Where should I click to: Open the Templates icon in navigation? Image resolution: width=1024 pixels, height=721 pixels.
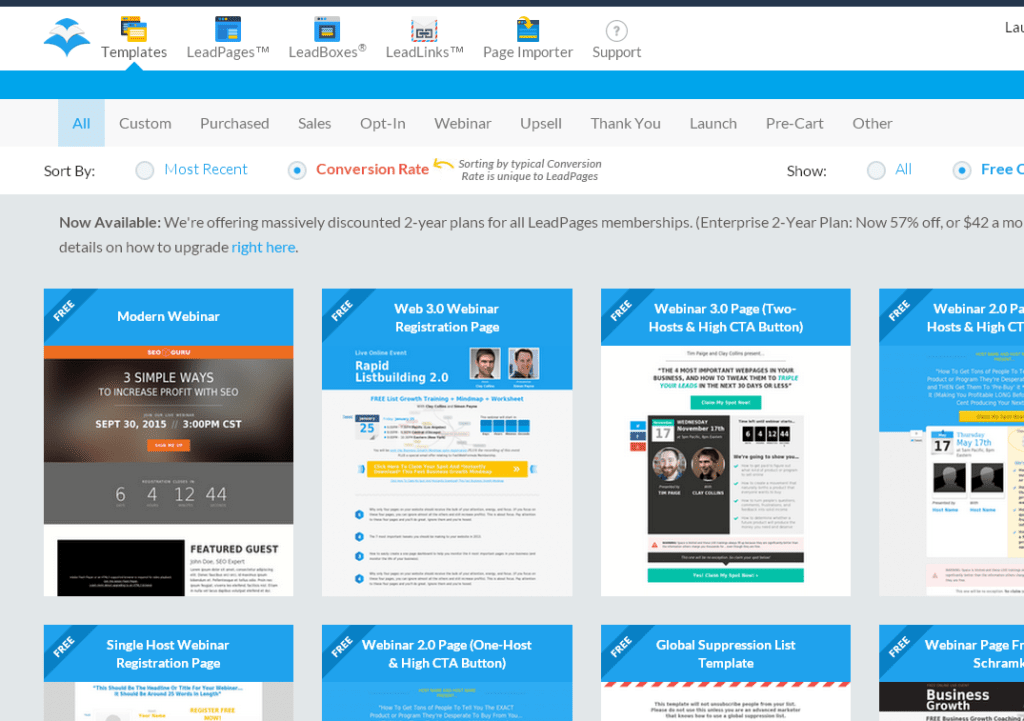click(133, 29)
